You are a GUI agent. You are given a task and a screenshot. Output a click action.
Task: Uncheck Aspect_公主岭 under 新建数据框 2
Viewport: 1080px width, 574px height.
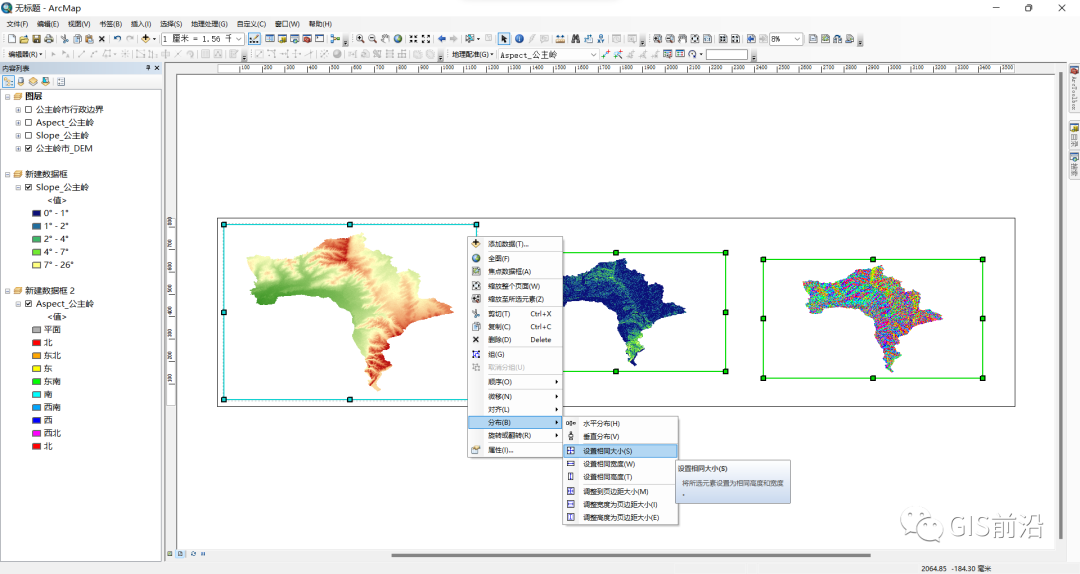click(x=28, y=304)
